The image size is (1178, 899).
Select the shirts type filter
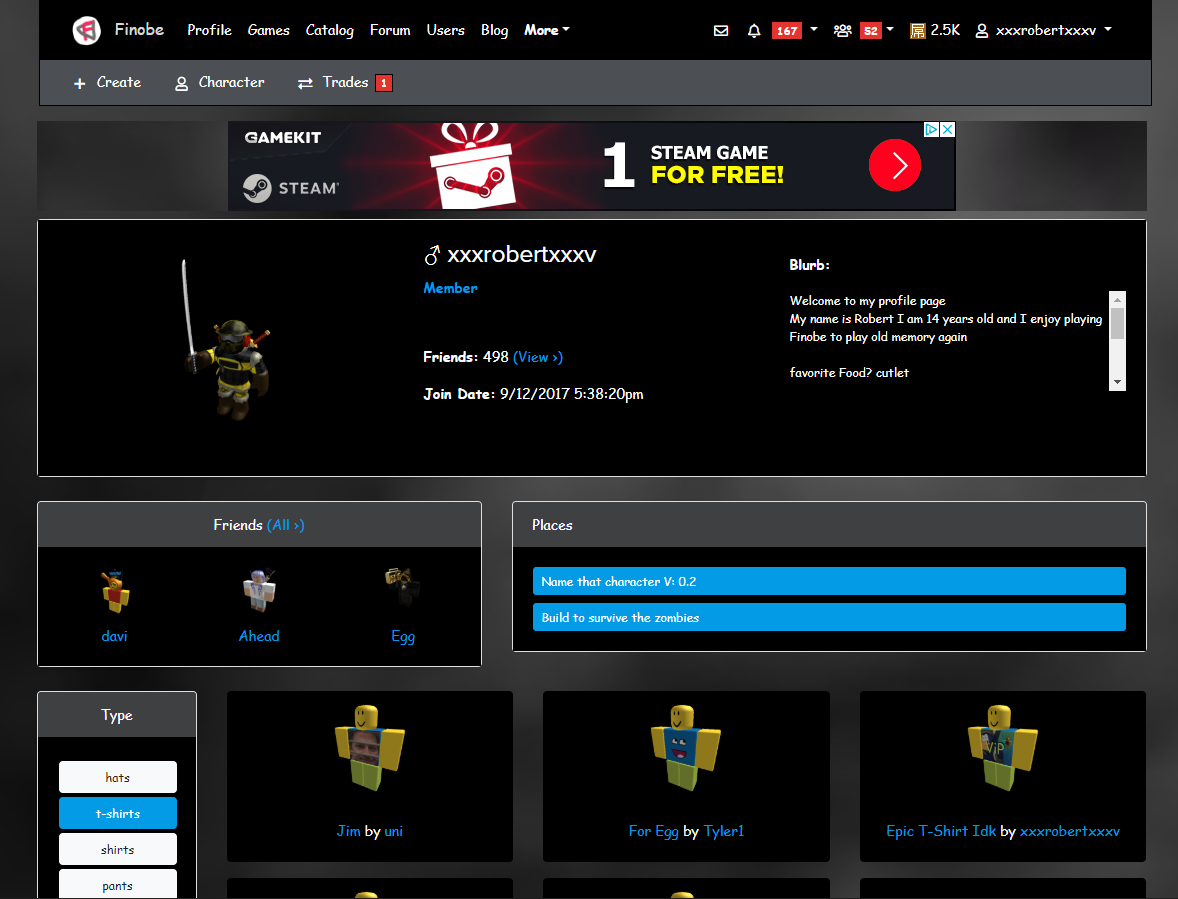pyautogui.click(x=118, y=849)
